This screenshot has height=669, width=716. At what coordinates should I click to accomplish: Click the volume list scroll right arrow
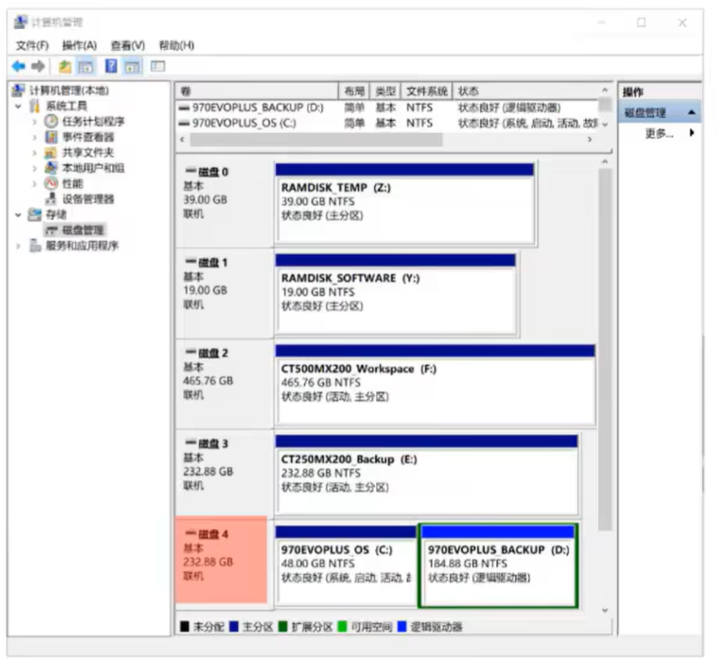pos(590,139)
